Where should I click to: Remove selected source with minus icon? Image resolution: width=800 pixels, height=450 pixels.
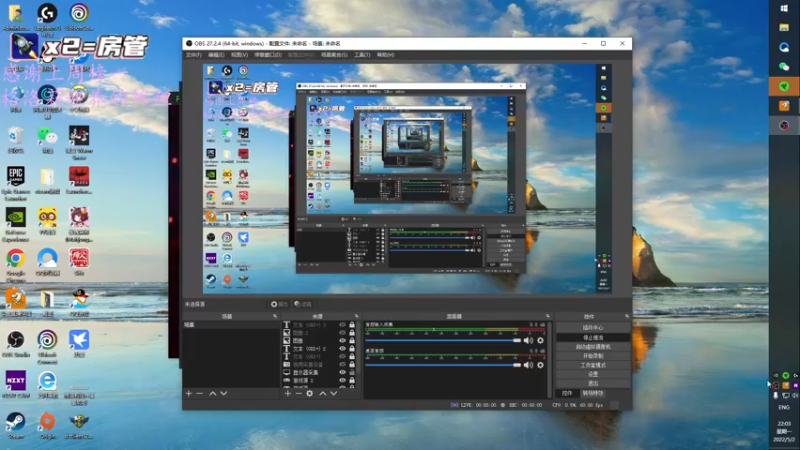[298, 393]
